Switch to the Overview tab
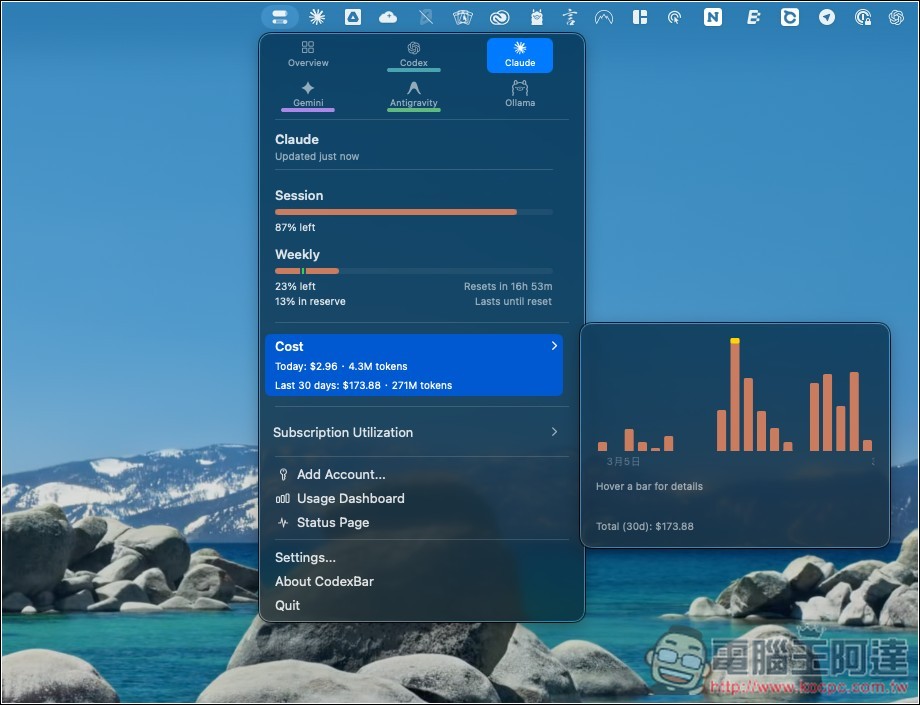920x705 pixels. pyautogui.click(x=308, y=55)
